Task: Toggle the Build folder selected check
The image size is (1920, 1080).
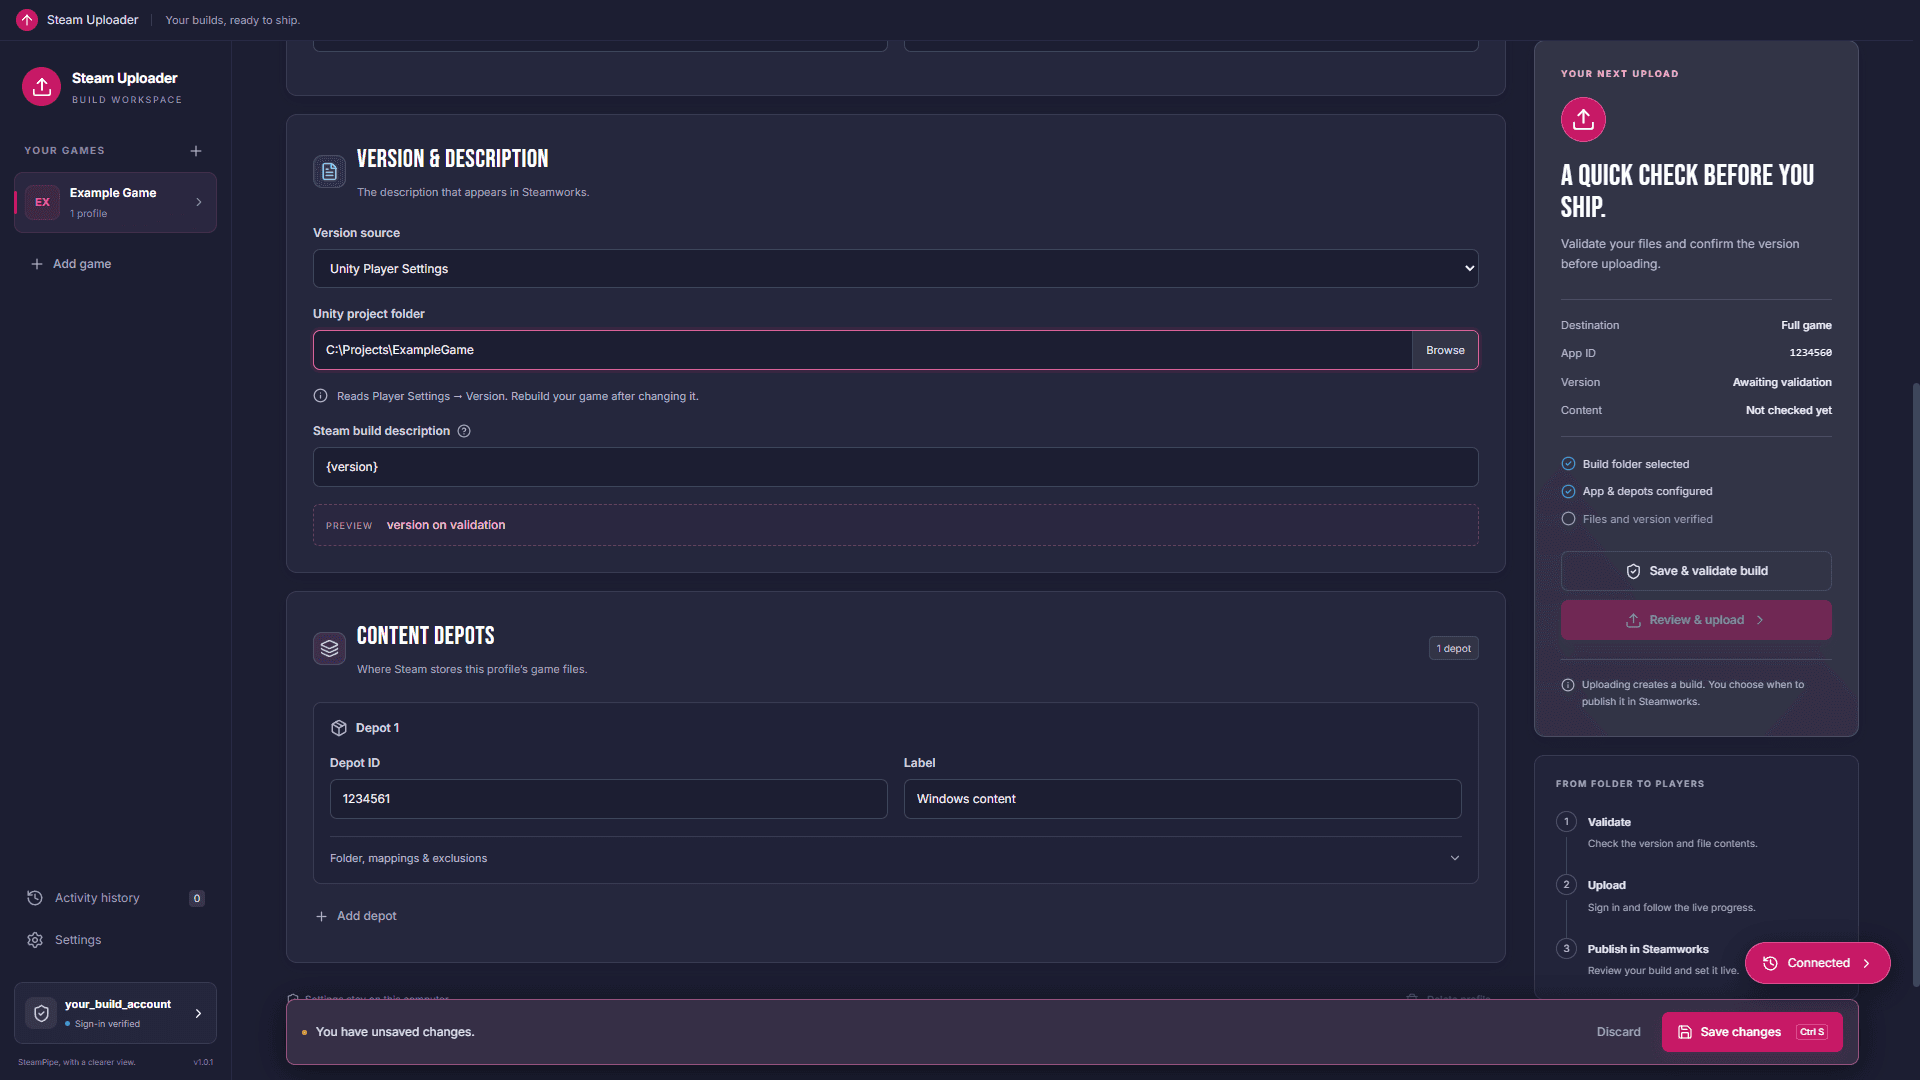Action: click(x=1568, y=464)
